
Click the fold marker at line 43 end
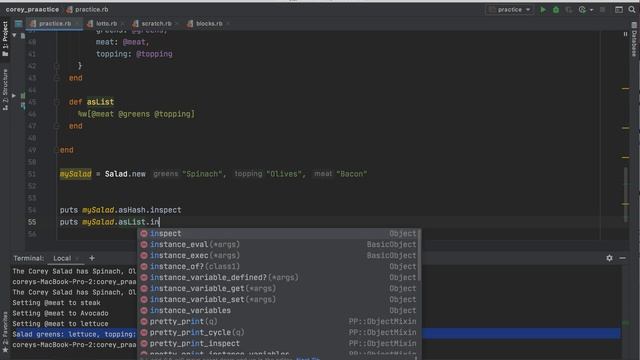(57, 78)
